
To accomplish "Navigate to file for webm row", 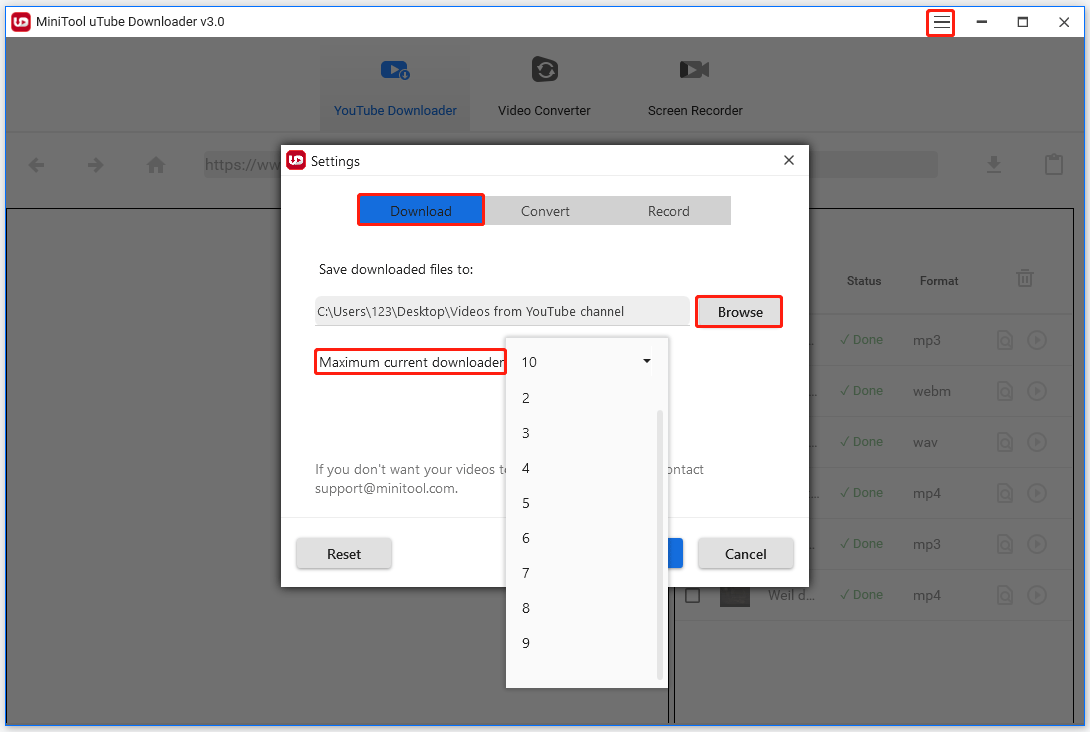I will [x=1004, y=391].
